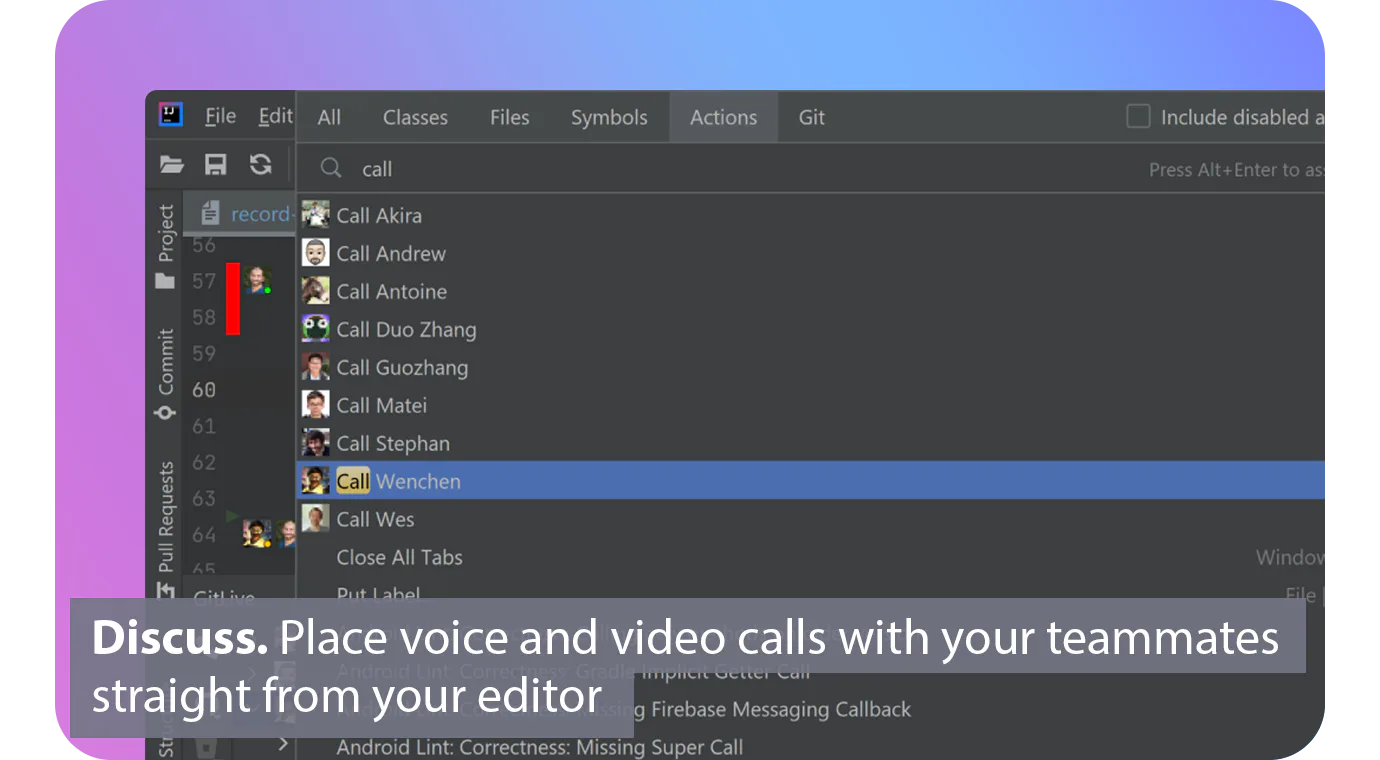Select the Call Akira action

click(x=811, y=215)
